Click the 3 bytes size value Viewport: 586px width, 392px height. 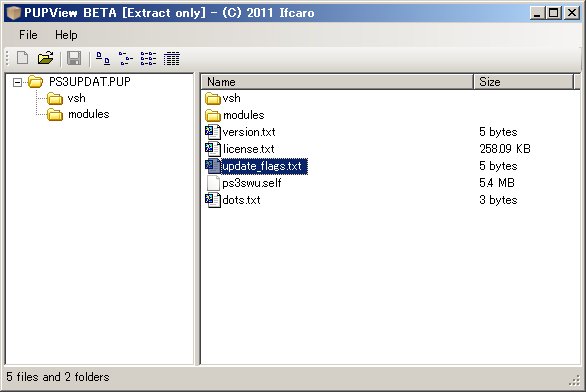(498, 200)
